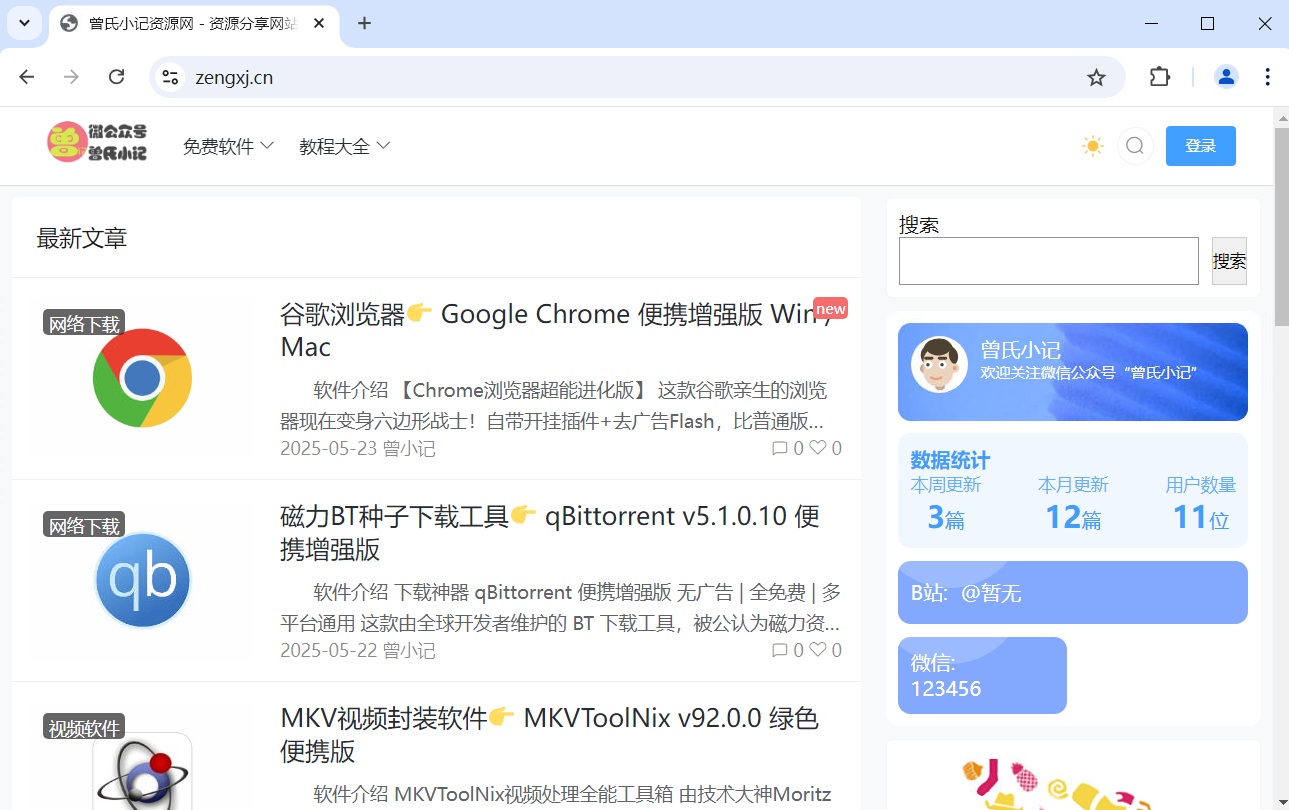The width and height of the screenshot is (1289, 810).
Task: Click the comment icon on Chrome article
Action: coord(780,448)
